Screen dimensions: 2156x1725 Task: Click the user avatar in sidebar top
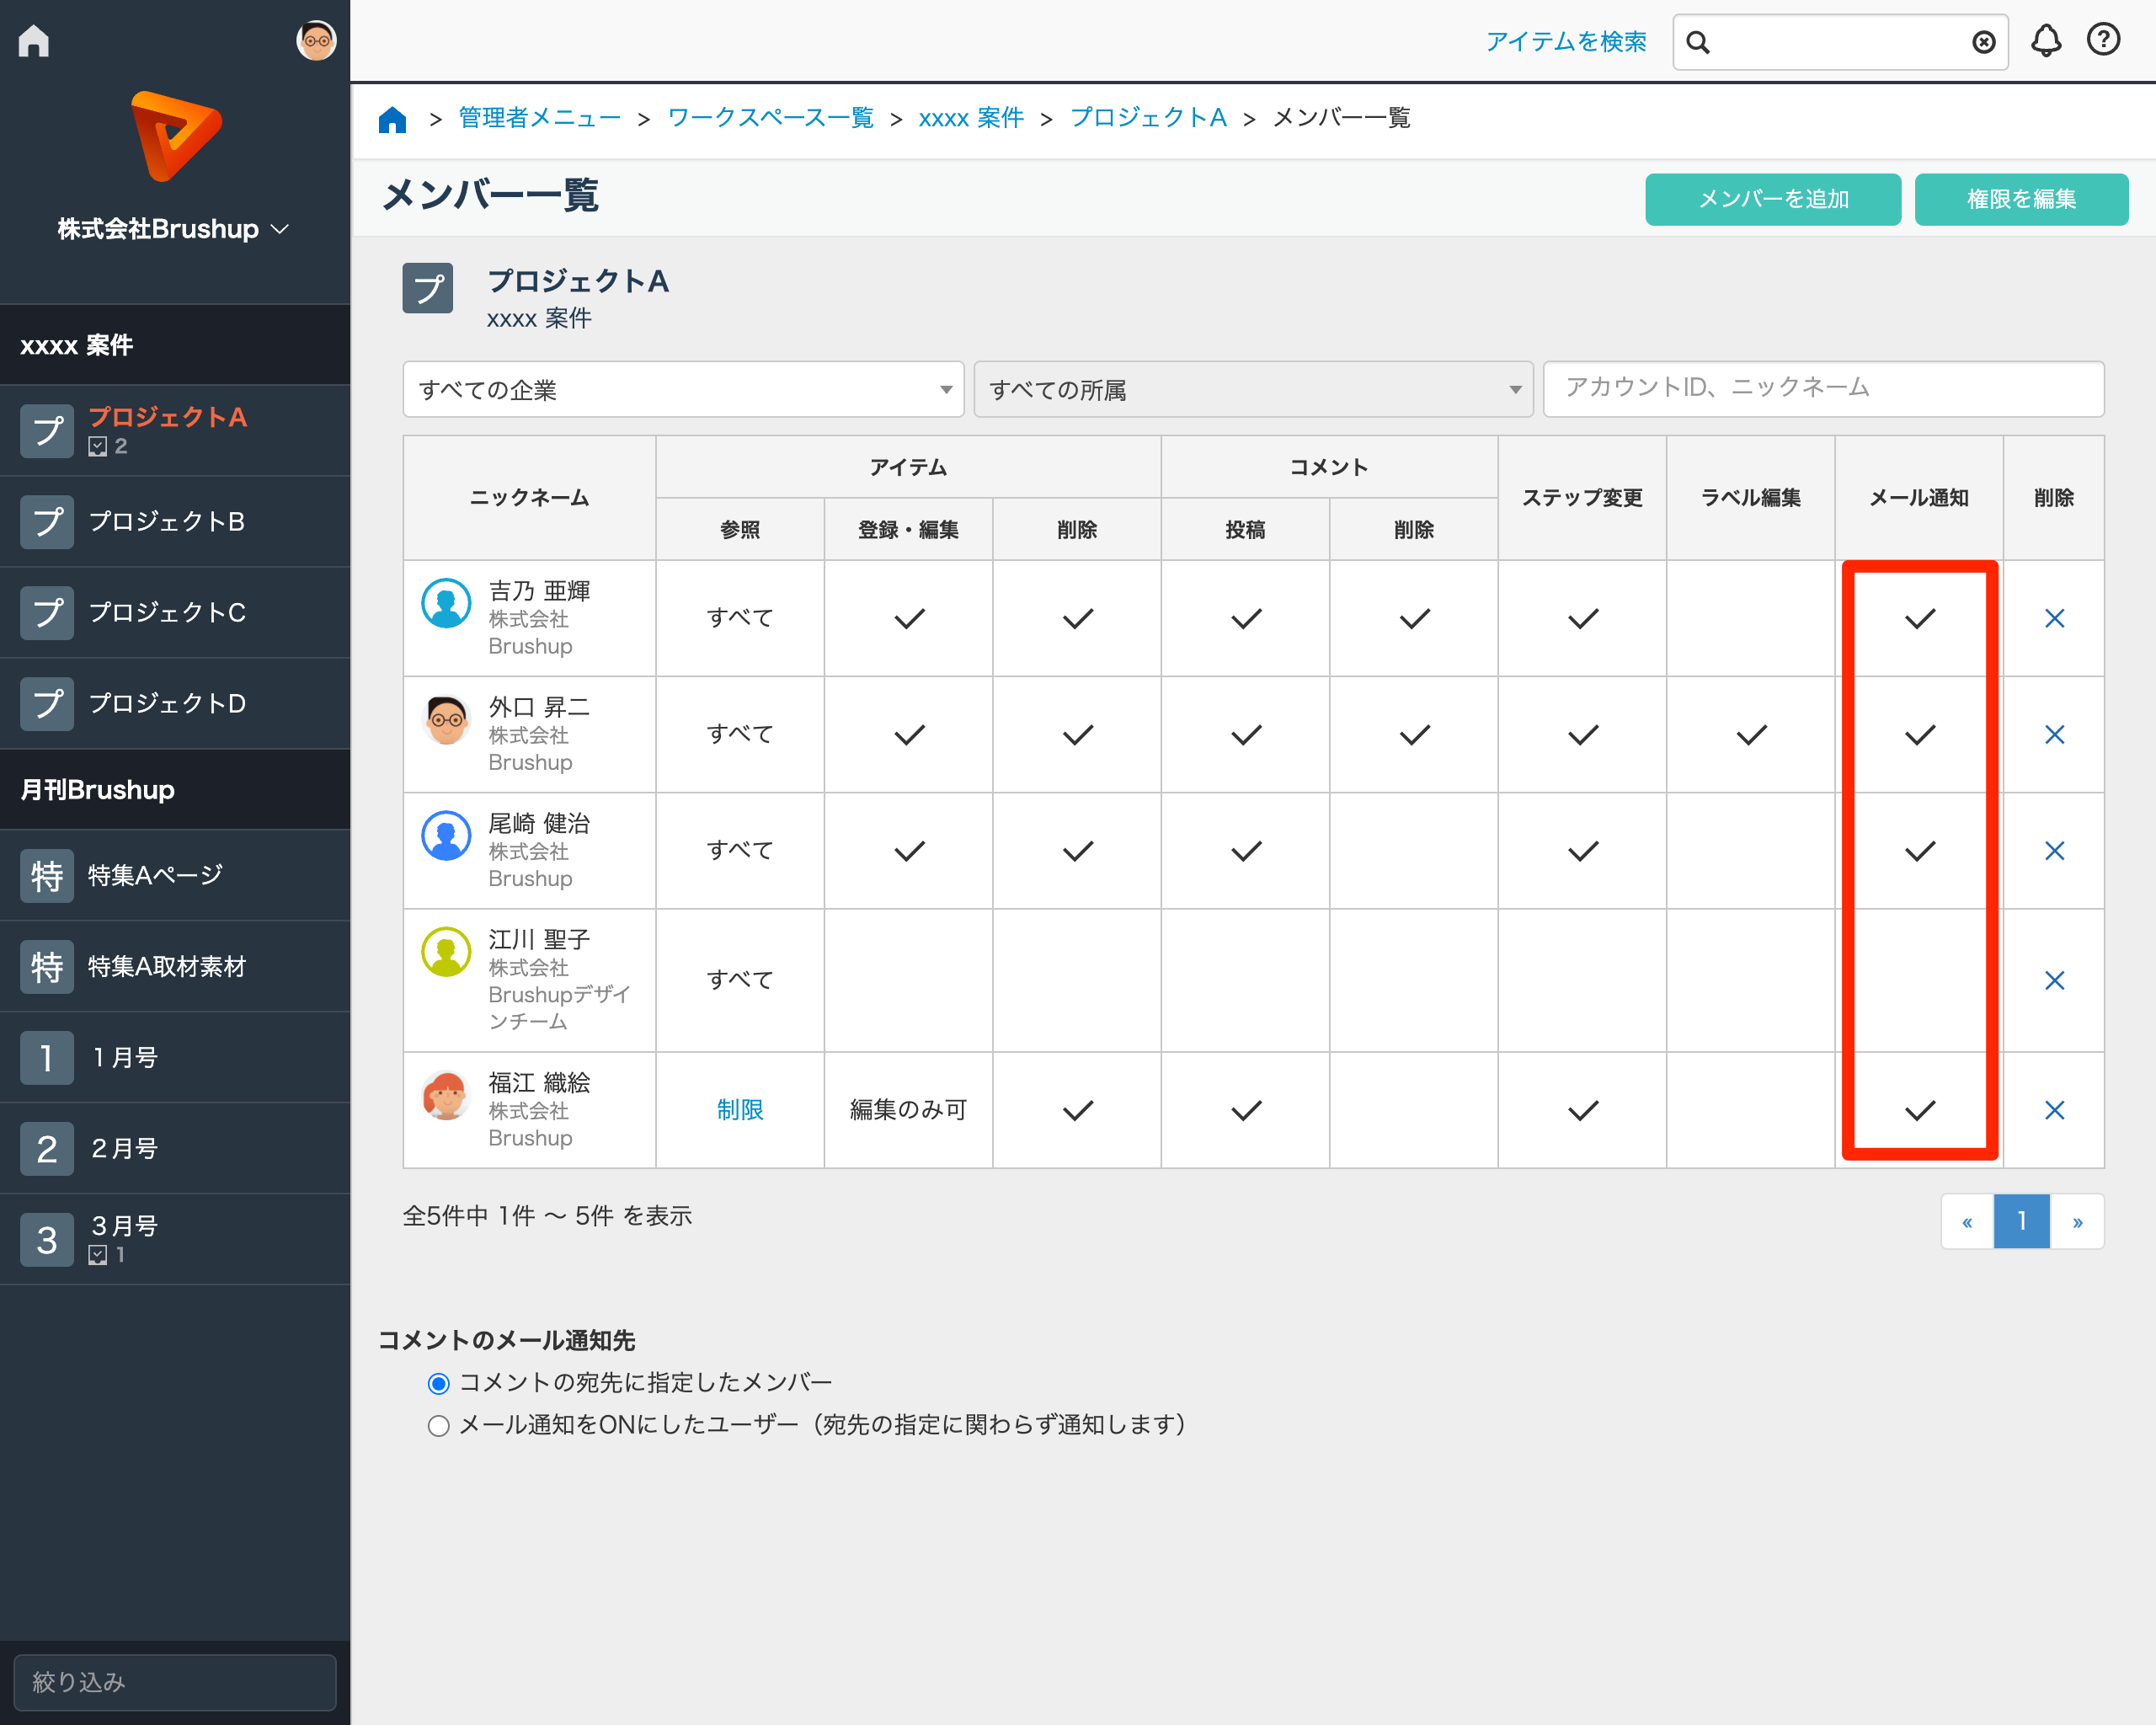[316, 41]
